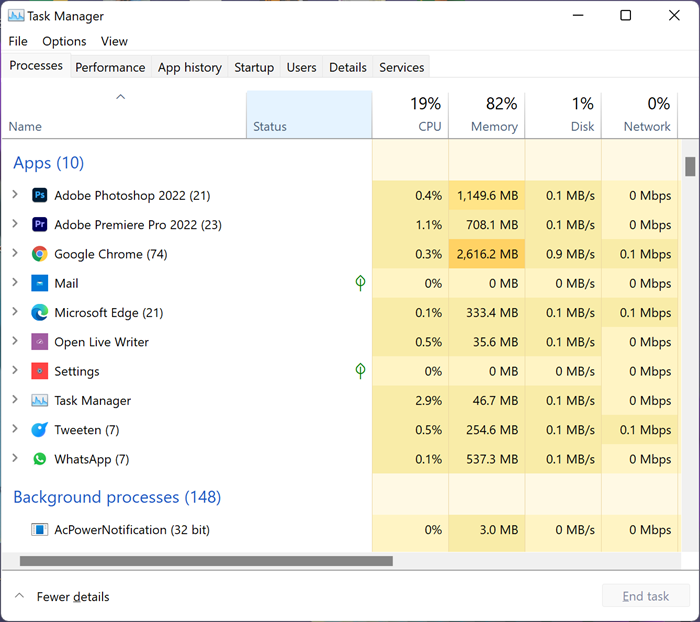This screenshot has width=700, height=622.
Task: Switch to the Services tab
Action: click(x=401, y=67)
